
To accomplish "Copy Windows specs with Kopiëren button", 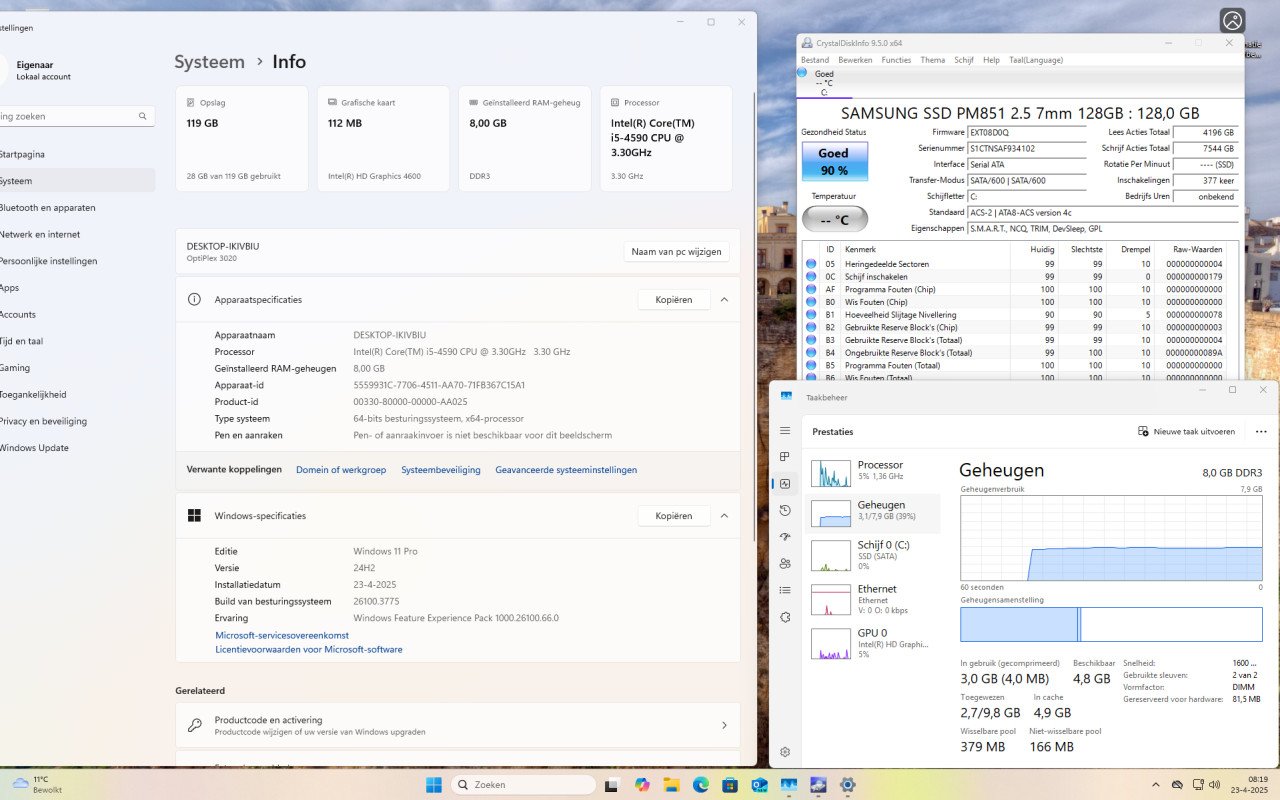I will coord(674,516).
